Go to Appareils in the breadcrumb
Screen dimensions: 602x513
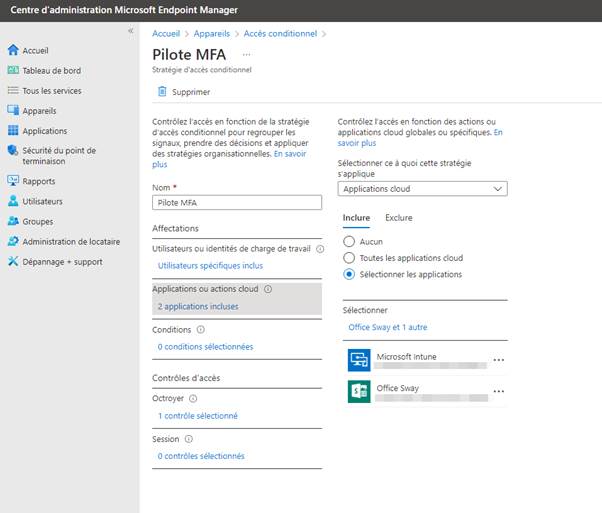coord(212,34)
